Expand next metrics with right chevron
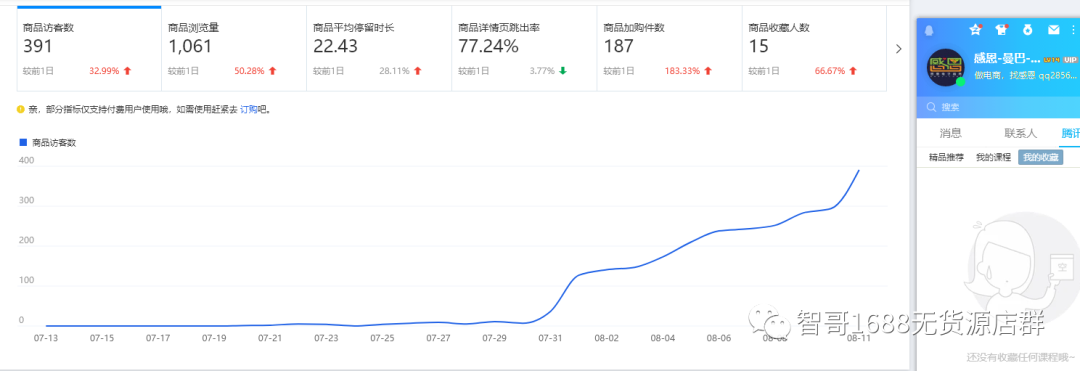The height and width of the screenshot is (371, 1080). pos(897,49)
